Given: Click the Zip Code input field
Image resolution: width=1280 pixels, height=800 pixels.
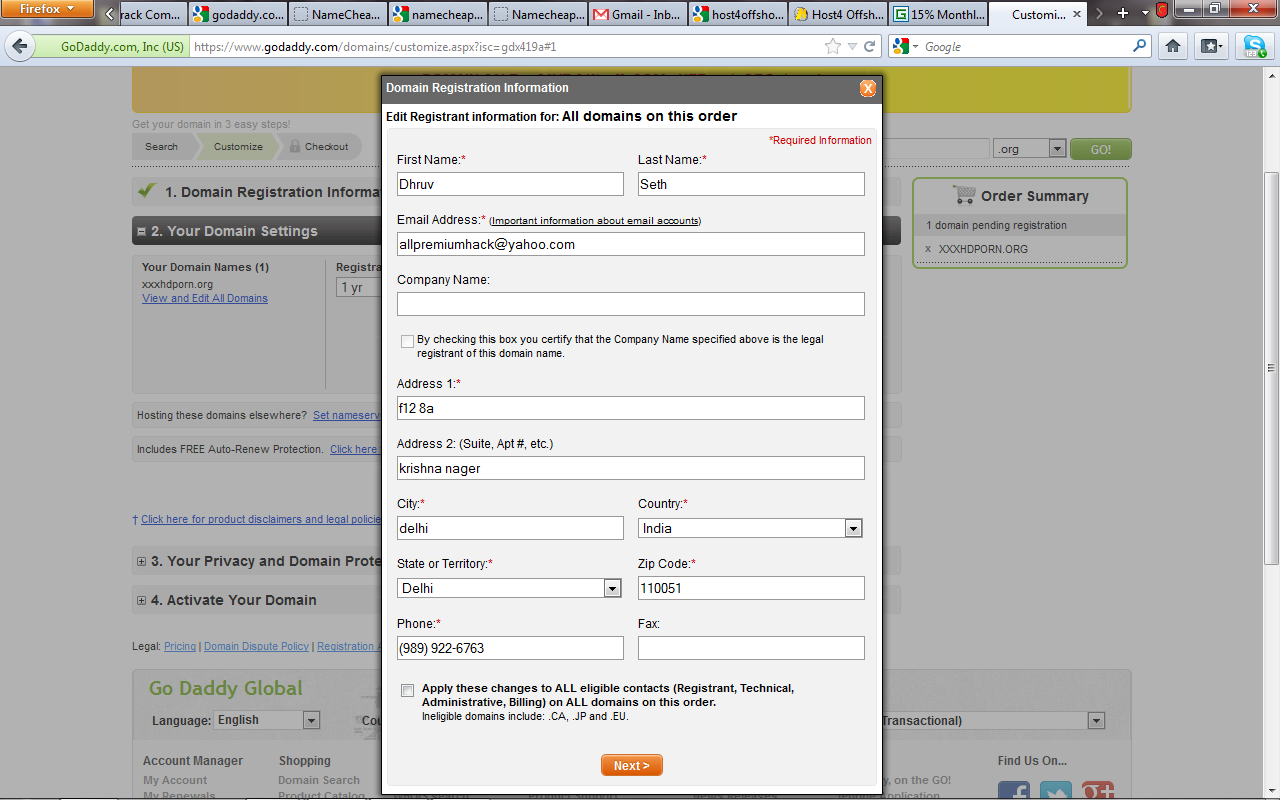Looking at the screenshot, I should coord(751,588).
